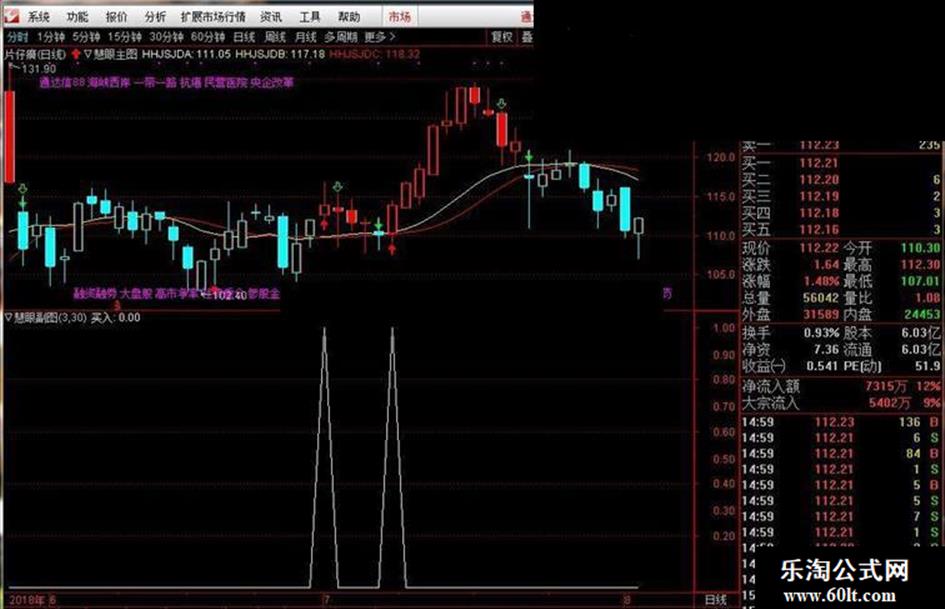945x609 pixels.
Task: Click the 今开 110.30 value
Action: pos(920,248)
